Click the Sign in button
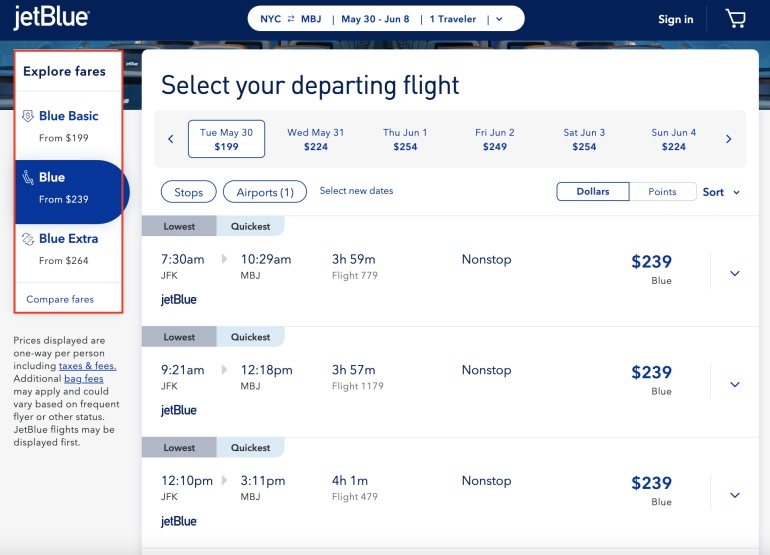 [x=675, y=19]
